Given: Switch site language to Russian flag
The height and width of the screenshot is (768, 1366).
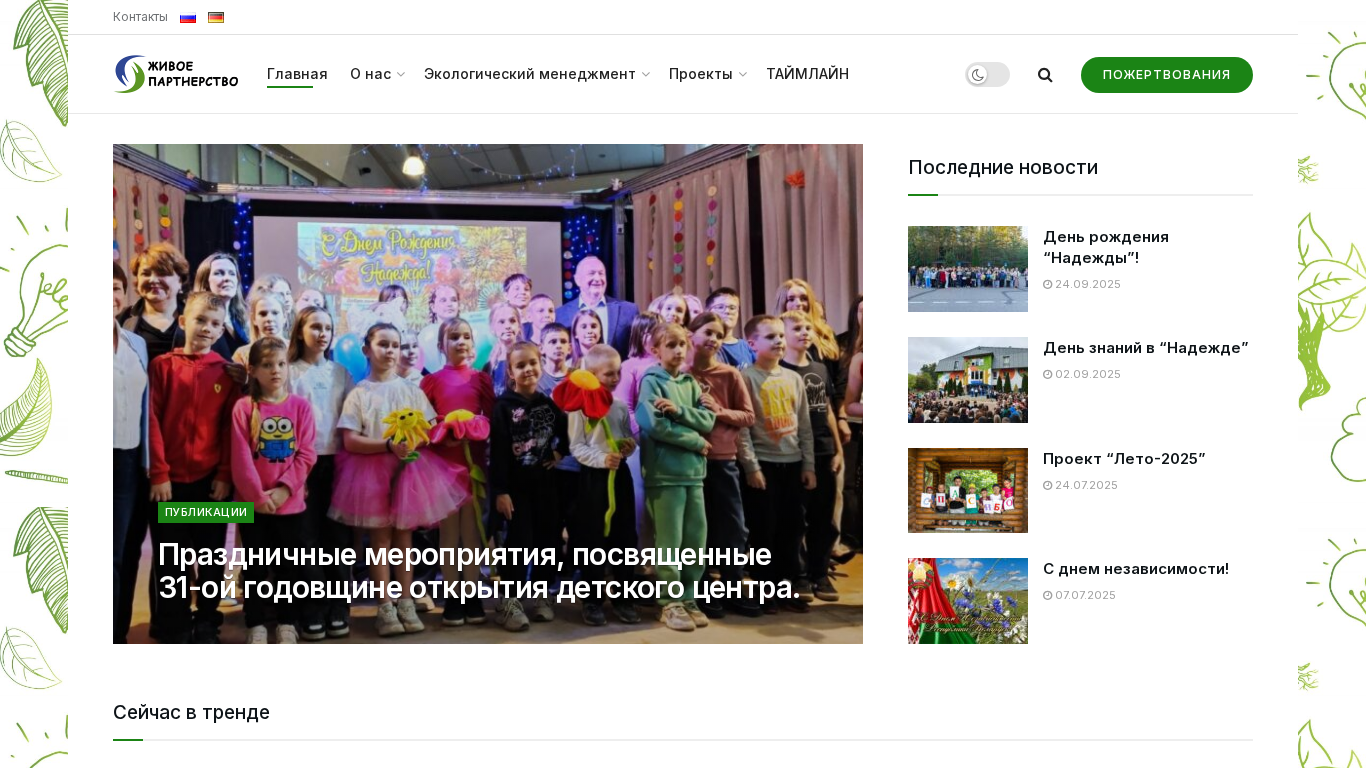Looking at the screenshot, I should tap(188, 17).
